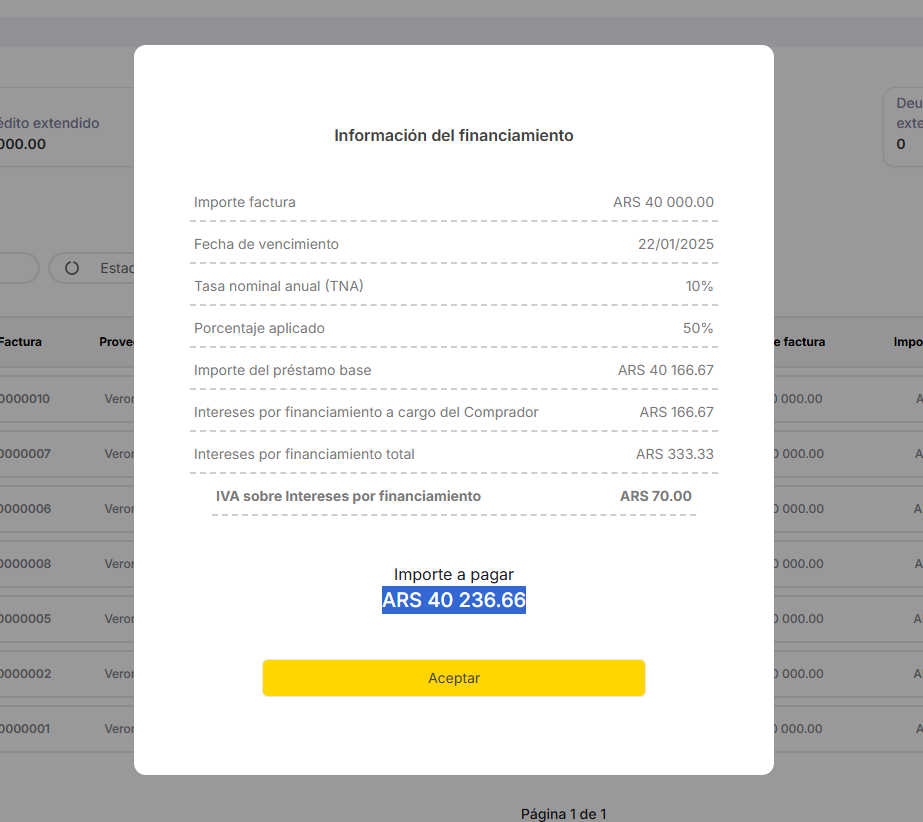Click the due date 22/01/2025
Screen dimensions: 923x822
click(675, 244)
